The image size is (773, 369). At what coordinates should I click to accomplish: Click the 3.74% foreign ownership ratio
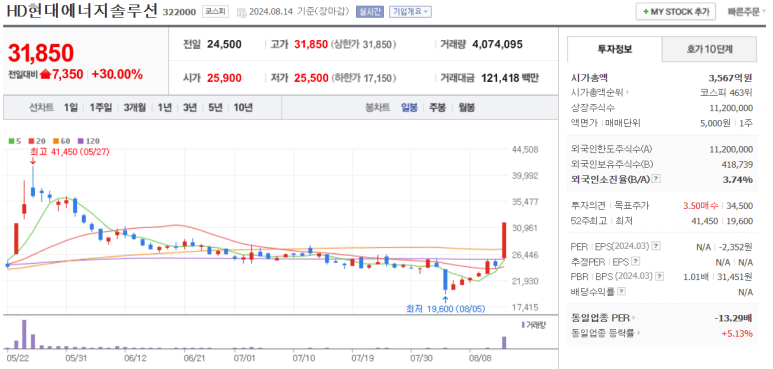pos(738,180)
